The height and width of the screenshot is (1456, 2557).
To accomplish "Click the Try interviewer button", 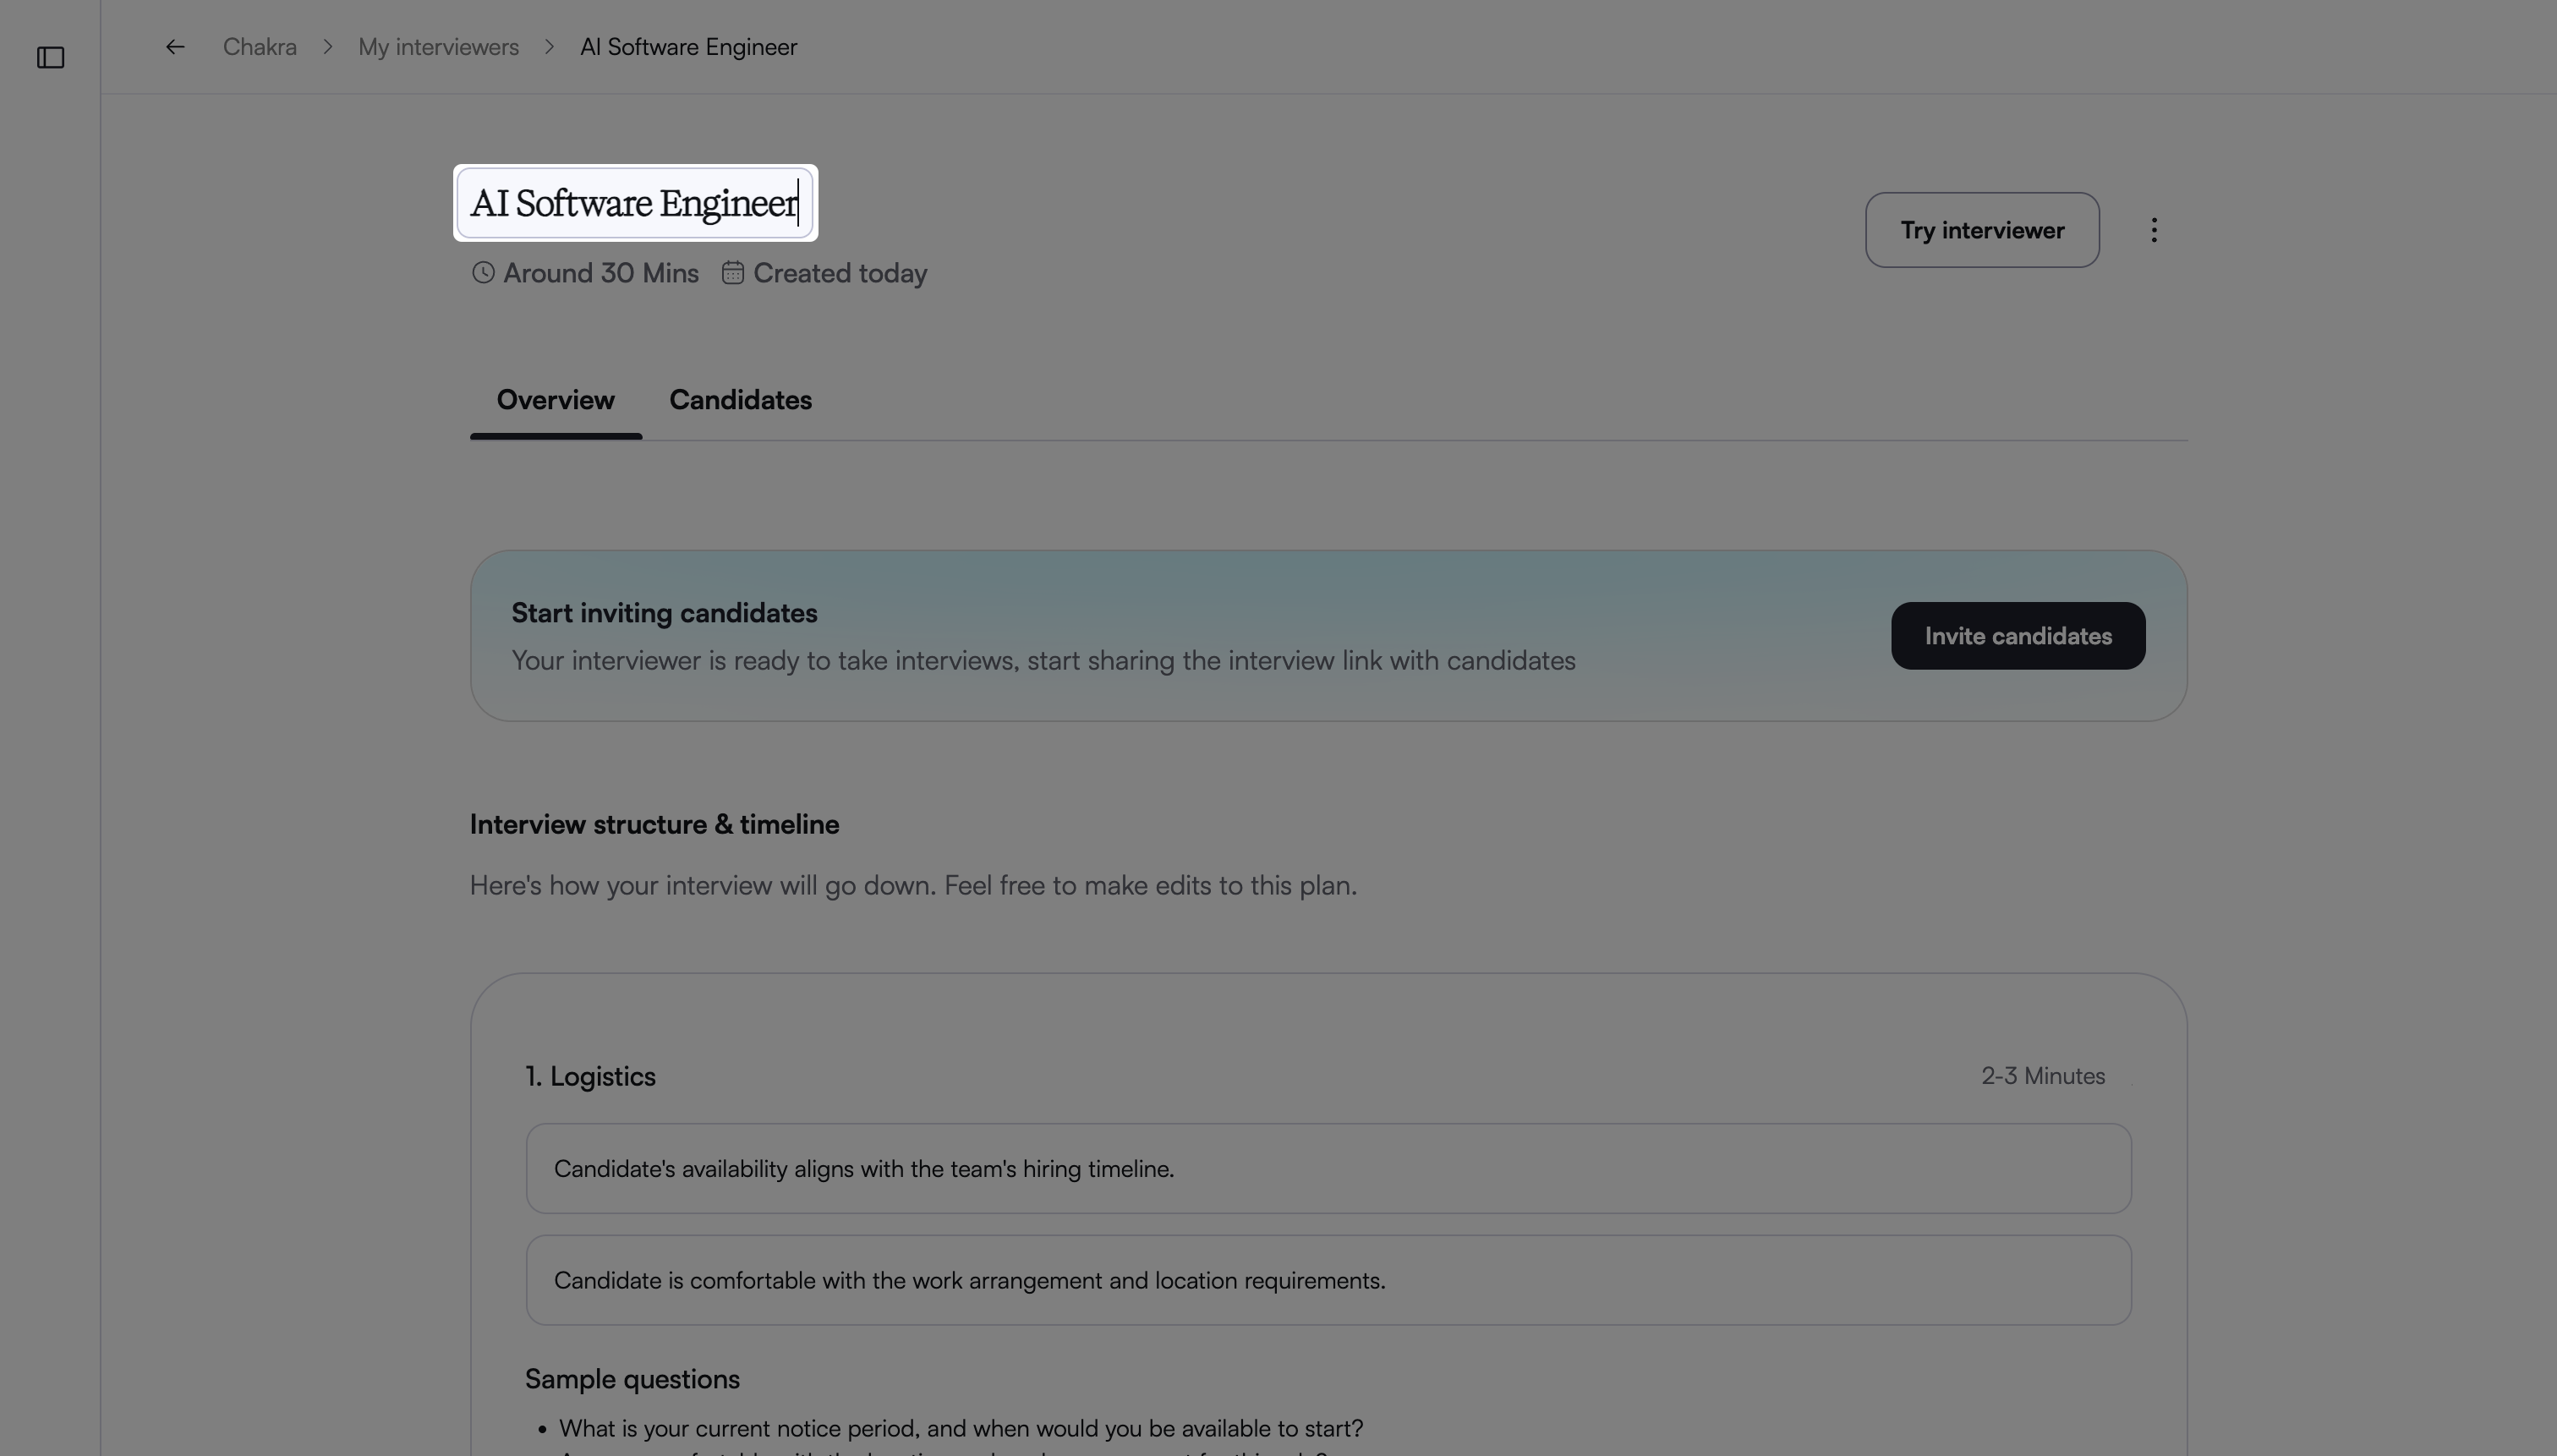I will pyautogui.click(x=1982, y=230).
